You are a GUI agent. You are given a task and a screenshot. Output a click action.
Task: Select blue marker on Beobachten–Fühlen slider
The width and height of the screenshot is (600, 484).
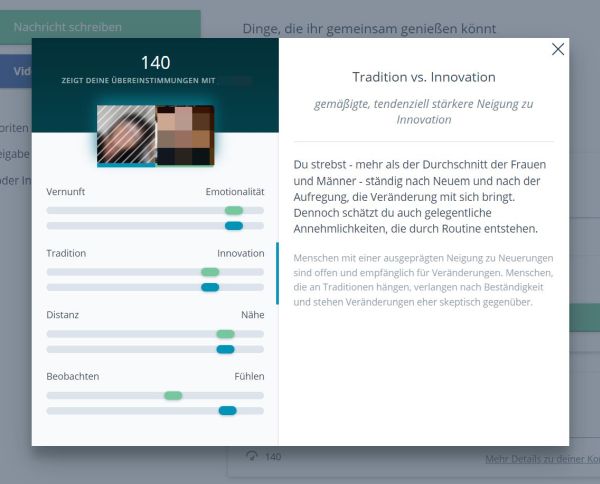[x=228, y=411]
